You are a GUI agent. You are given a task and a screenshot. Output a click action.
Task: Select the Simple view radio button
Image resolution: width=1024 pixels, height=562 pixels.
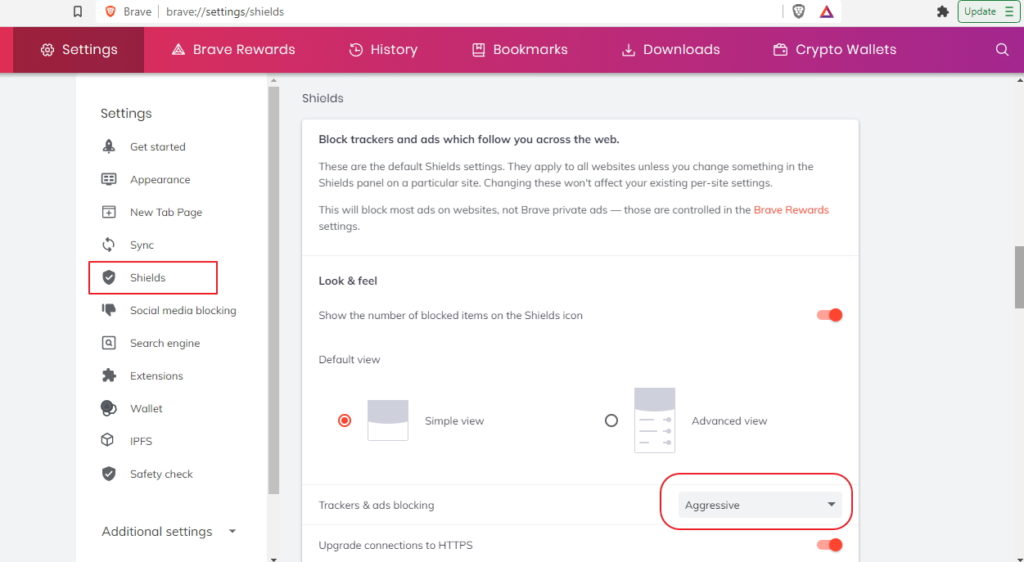click(345, 421)
